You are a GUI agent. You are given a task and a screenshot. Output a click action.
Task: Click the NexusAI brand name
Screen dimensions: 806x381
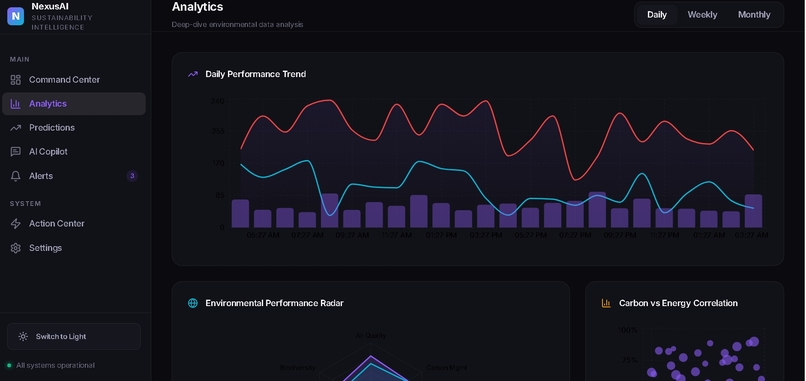(50, 7)
